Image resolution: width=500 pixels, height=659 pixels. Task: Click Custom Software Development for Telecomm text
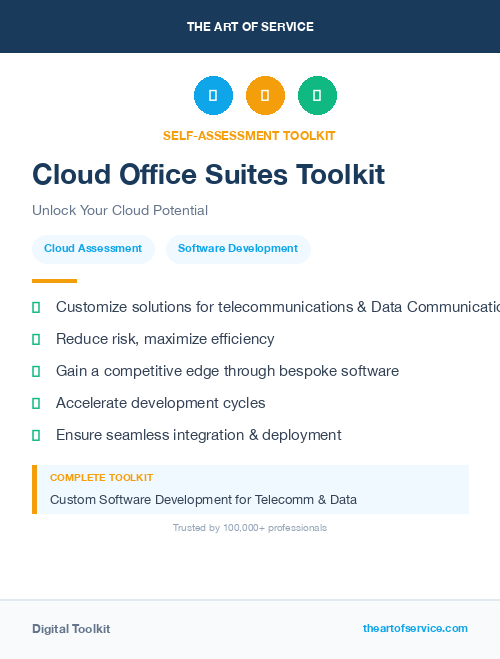203,500
